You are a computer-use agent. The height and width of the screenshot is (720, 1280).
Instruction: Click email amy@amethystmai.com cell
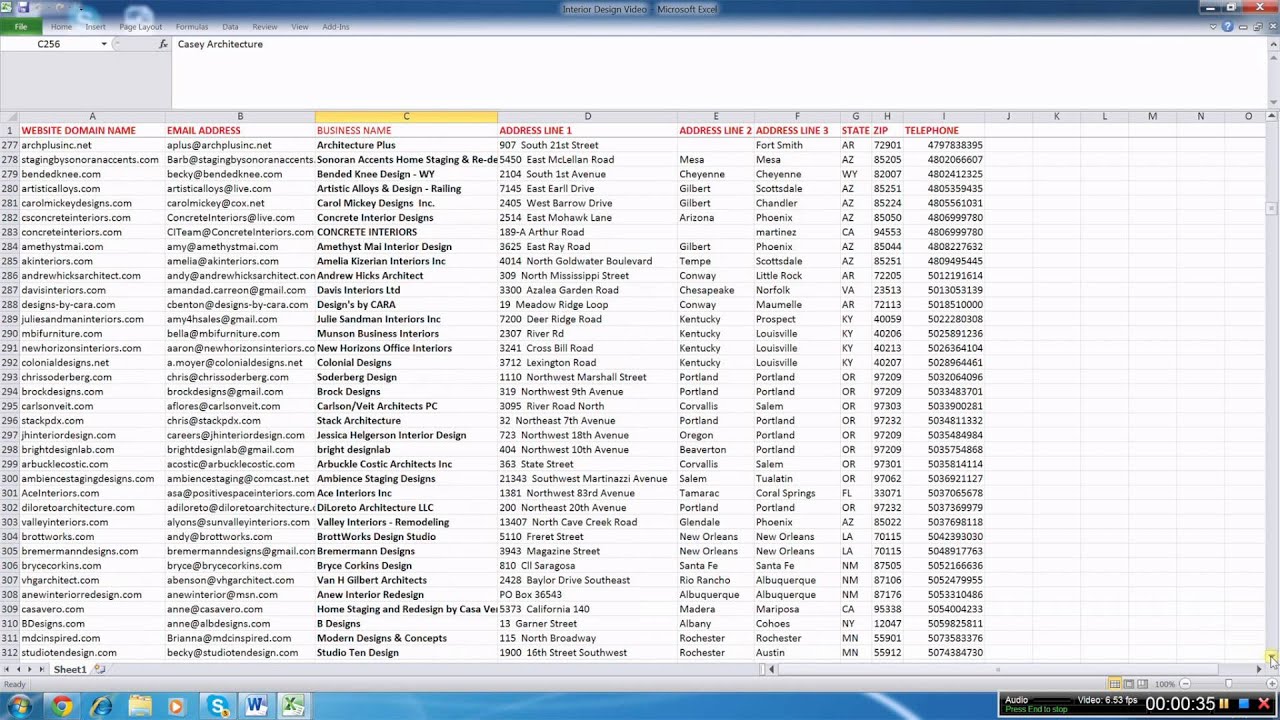(240, 247)
